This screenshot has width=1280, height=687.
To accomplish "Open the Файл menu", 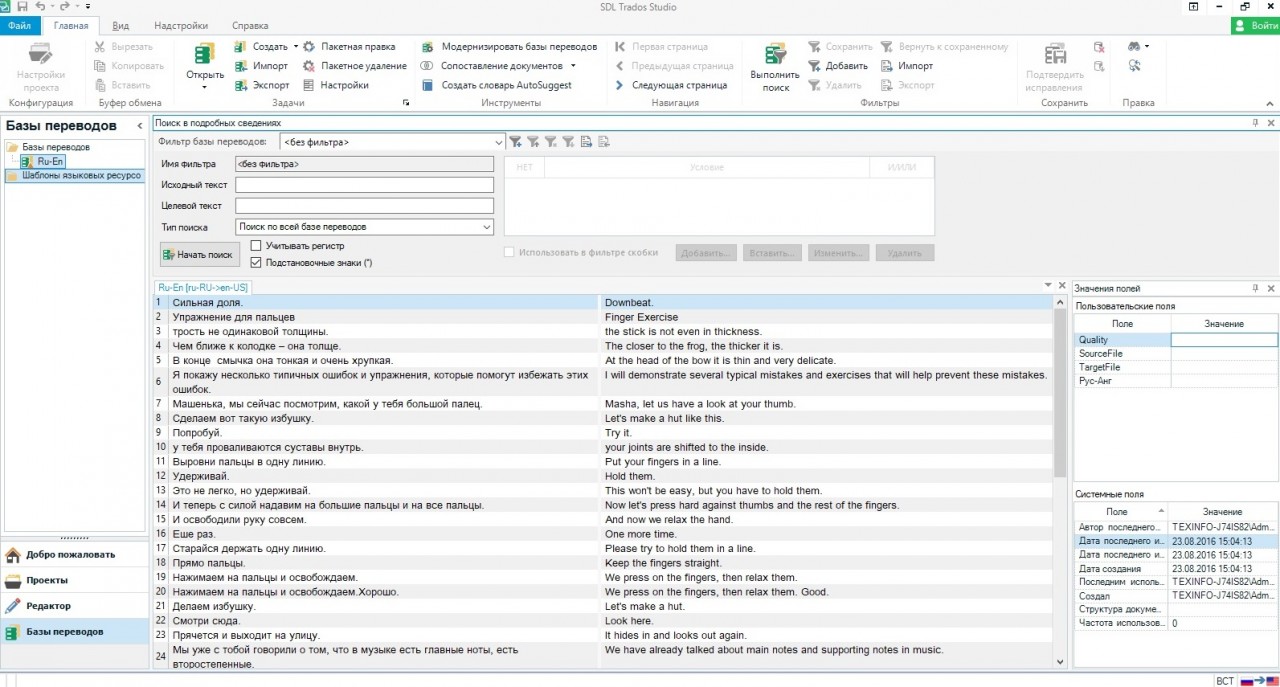I will [x=20, y=26].
